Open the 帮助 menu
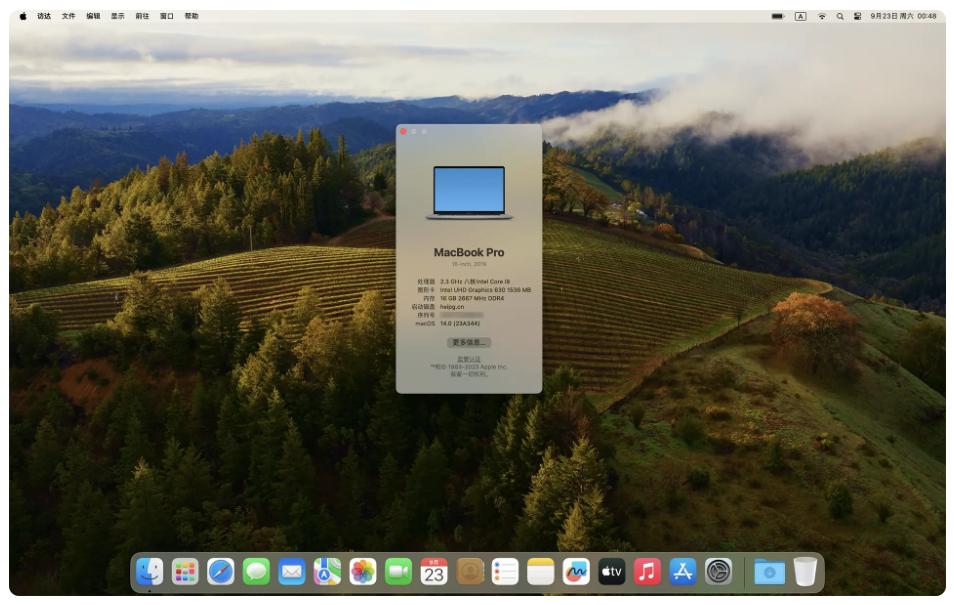The height and width of the screenshot is (605, 954). pos(191,16)
